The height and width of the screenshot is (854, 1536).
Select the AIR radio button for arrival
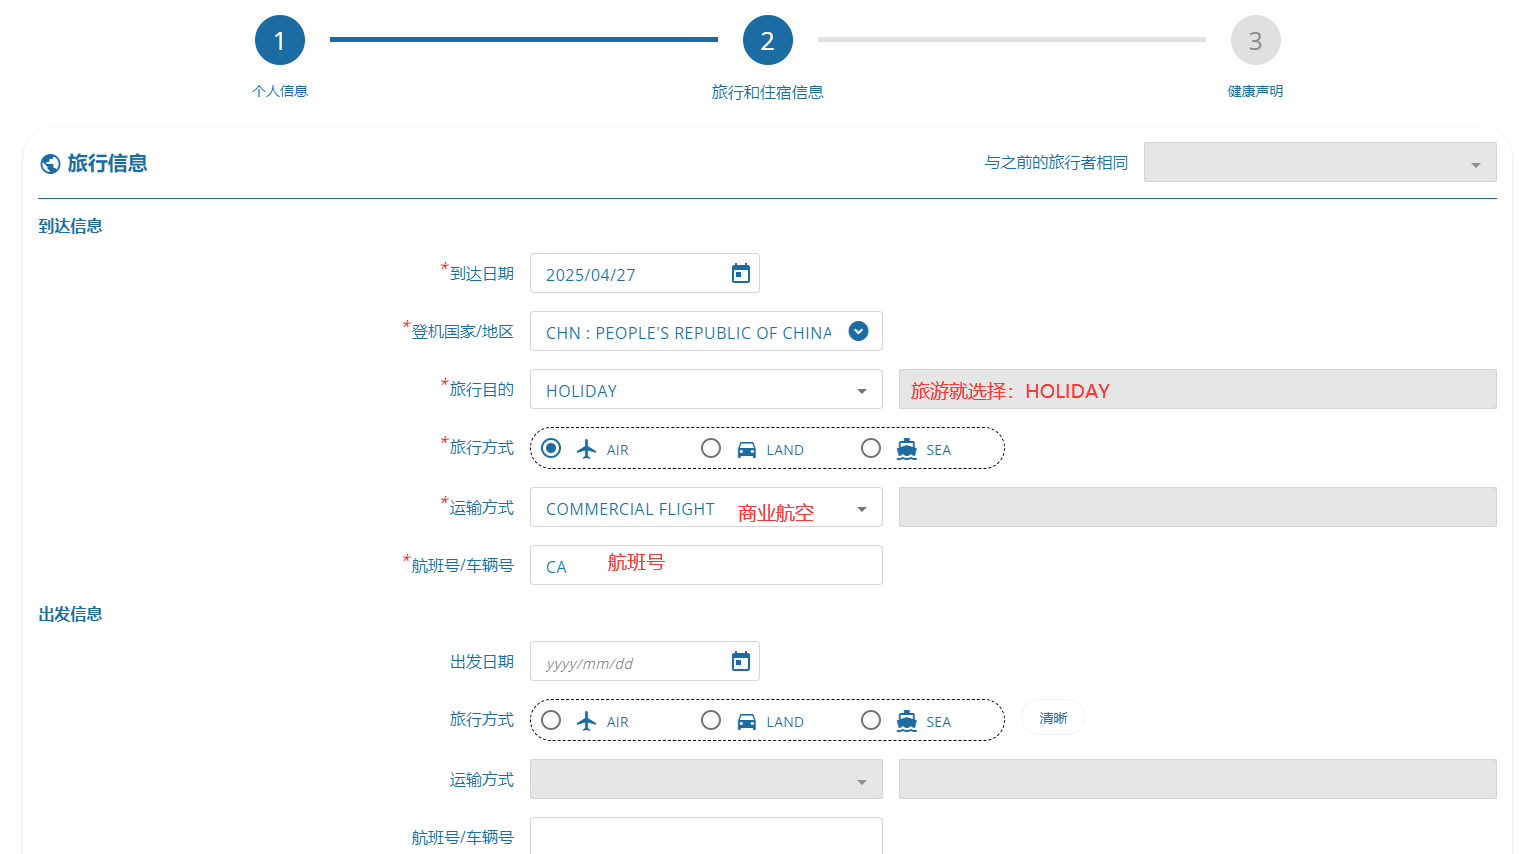pos(551,448)
